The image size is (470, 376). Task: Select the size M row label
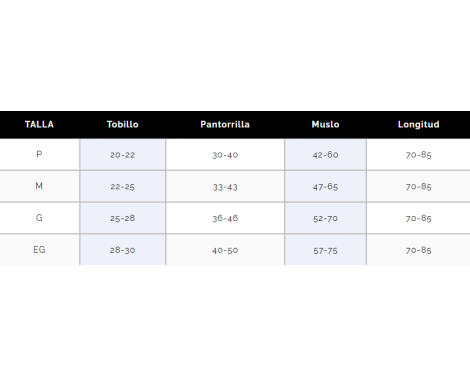[39, 186]
